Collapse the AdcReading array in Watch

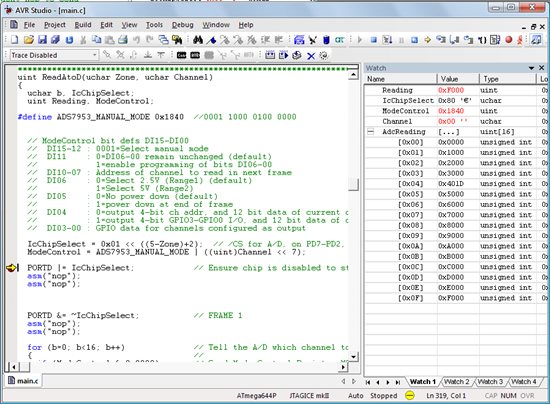click(x=371, y=132)
